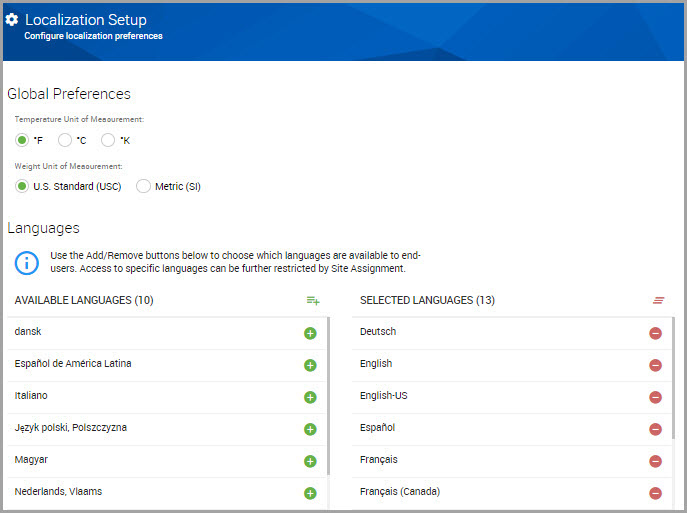The height and width of the screenshot is (513, 687).
Task: Click the English-US row text
Action: tap(383, 396)
